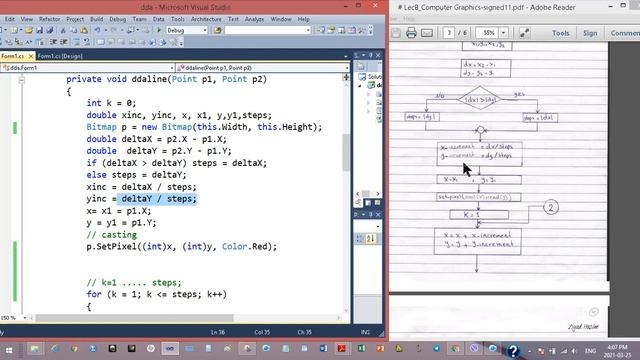The width and height of the screenshot is (640, 360).
Task: Click the split editor handle above vertical scrollbar
Action: tap(346, 76)
